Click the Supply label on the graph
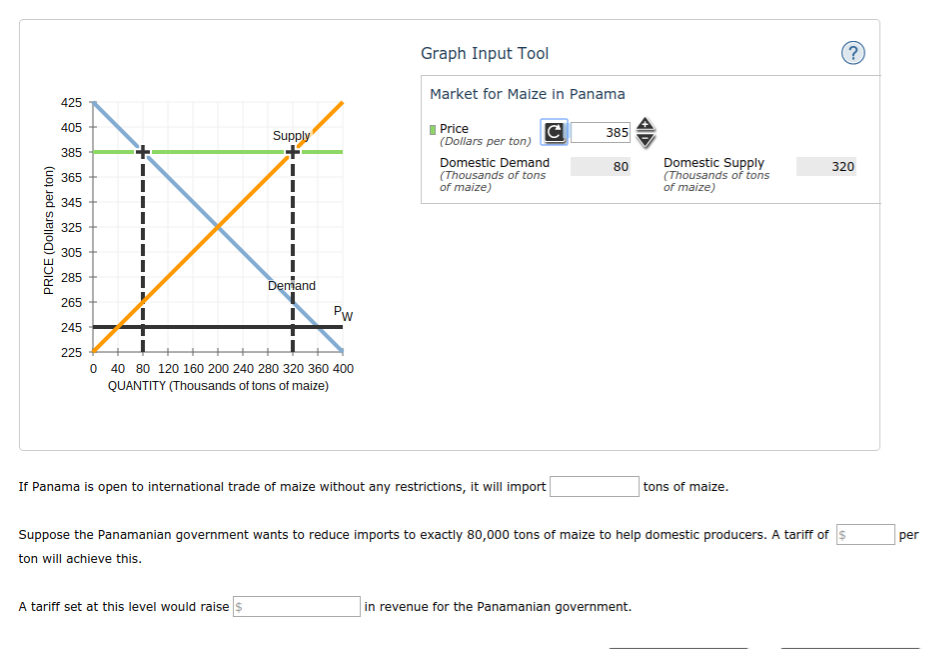Screen dimensions: 934x649 (289, 134)
